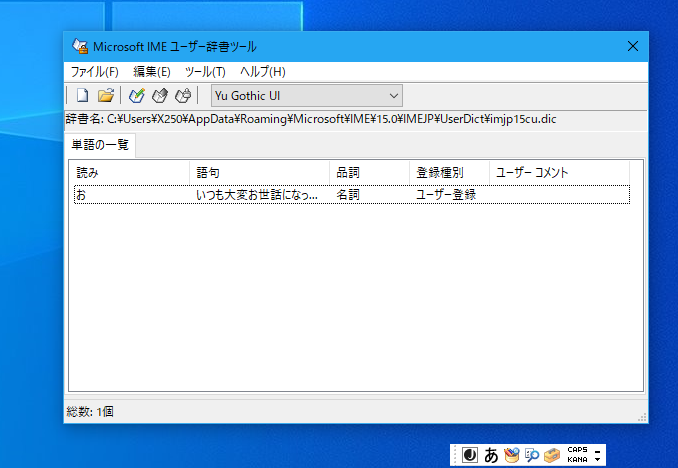Select the 単語の一覧 tab
The image size is (678, 468).
coord(100,145)
